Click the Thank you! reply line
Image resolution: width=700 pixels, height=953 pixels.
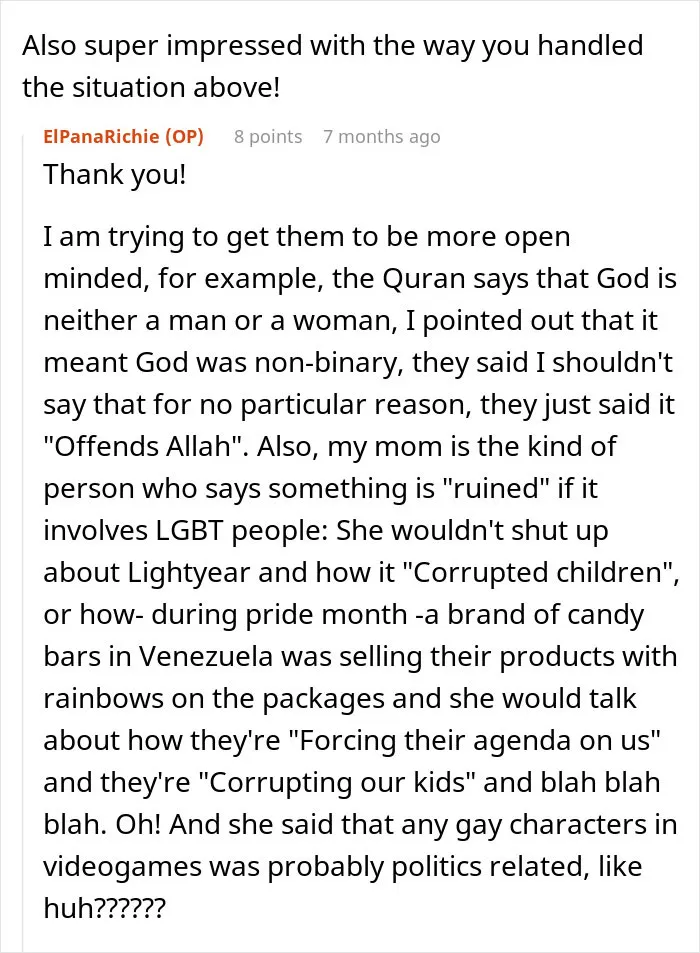click(x=115, y=175)
